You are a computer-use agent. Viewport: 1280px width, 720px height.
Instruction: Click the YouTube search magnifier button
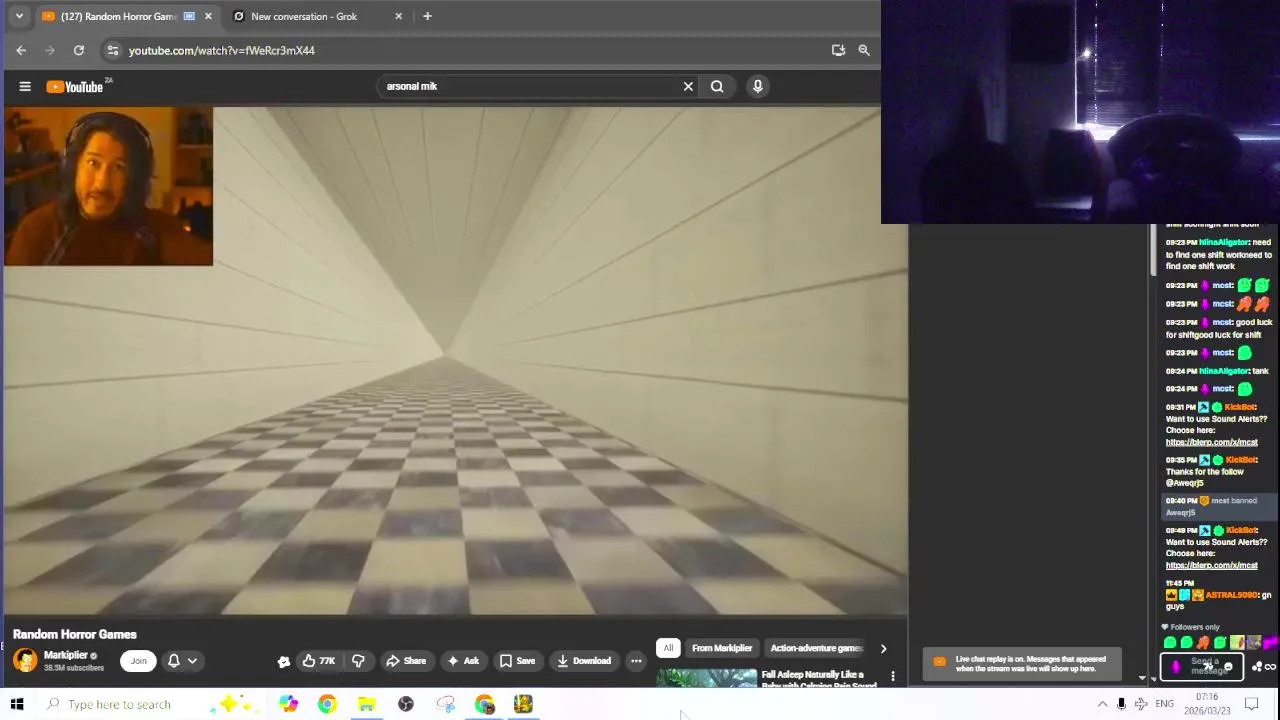click(717, 86)
